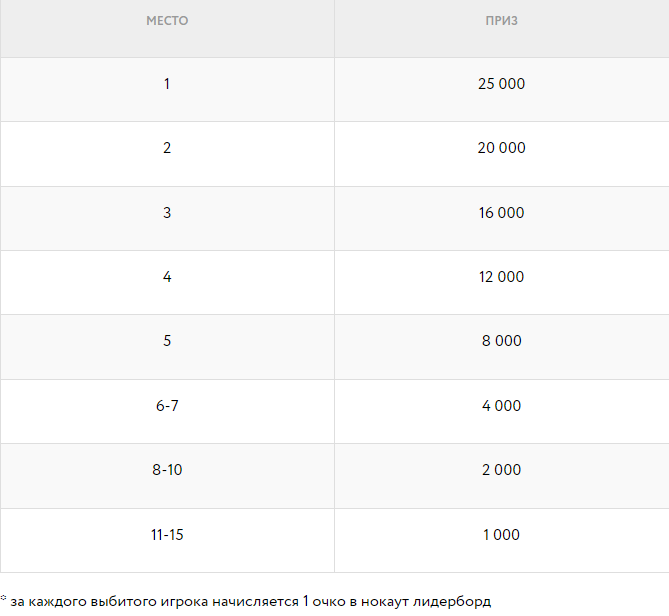Click the 4 000 prize value
The height and width of the screenshot is (616, 669).
pyautogui.click(x=501, y=406)
